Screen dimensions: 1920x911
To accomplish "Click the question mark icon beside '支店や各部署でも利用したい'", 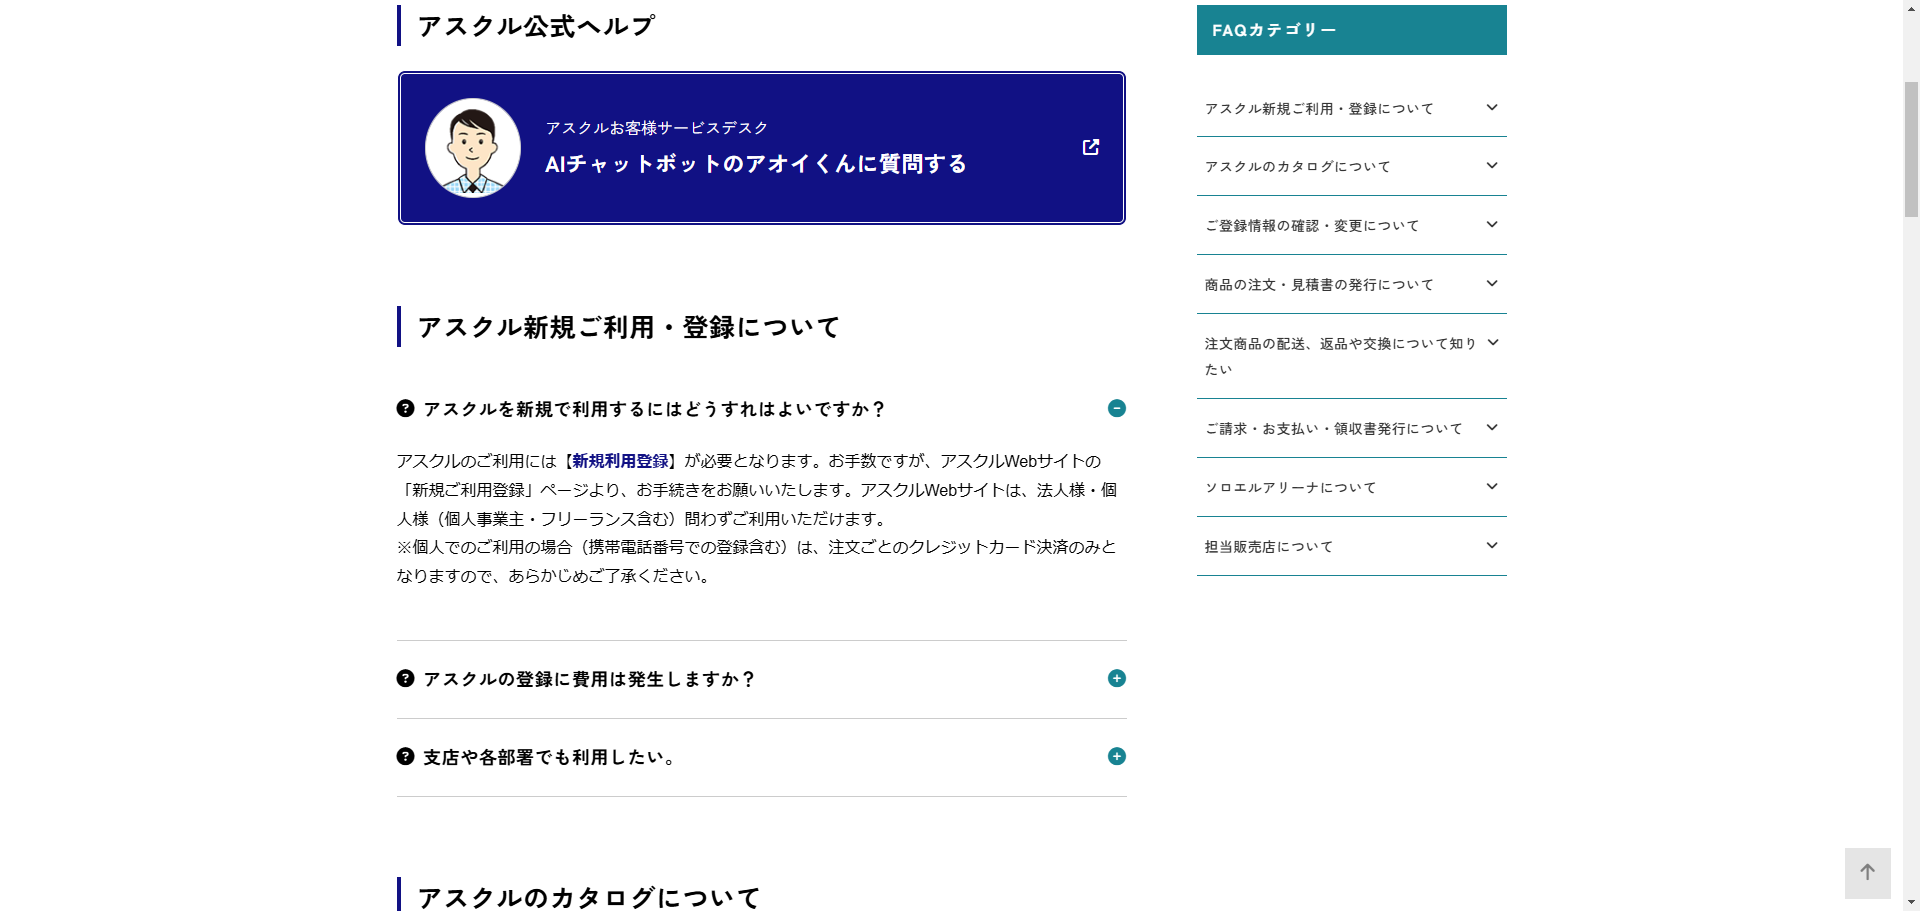I will [x=405, y=756].
